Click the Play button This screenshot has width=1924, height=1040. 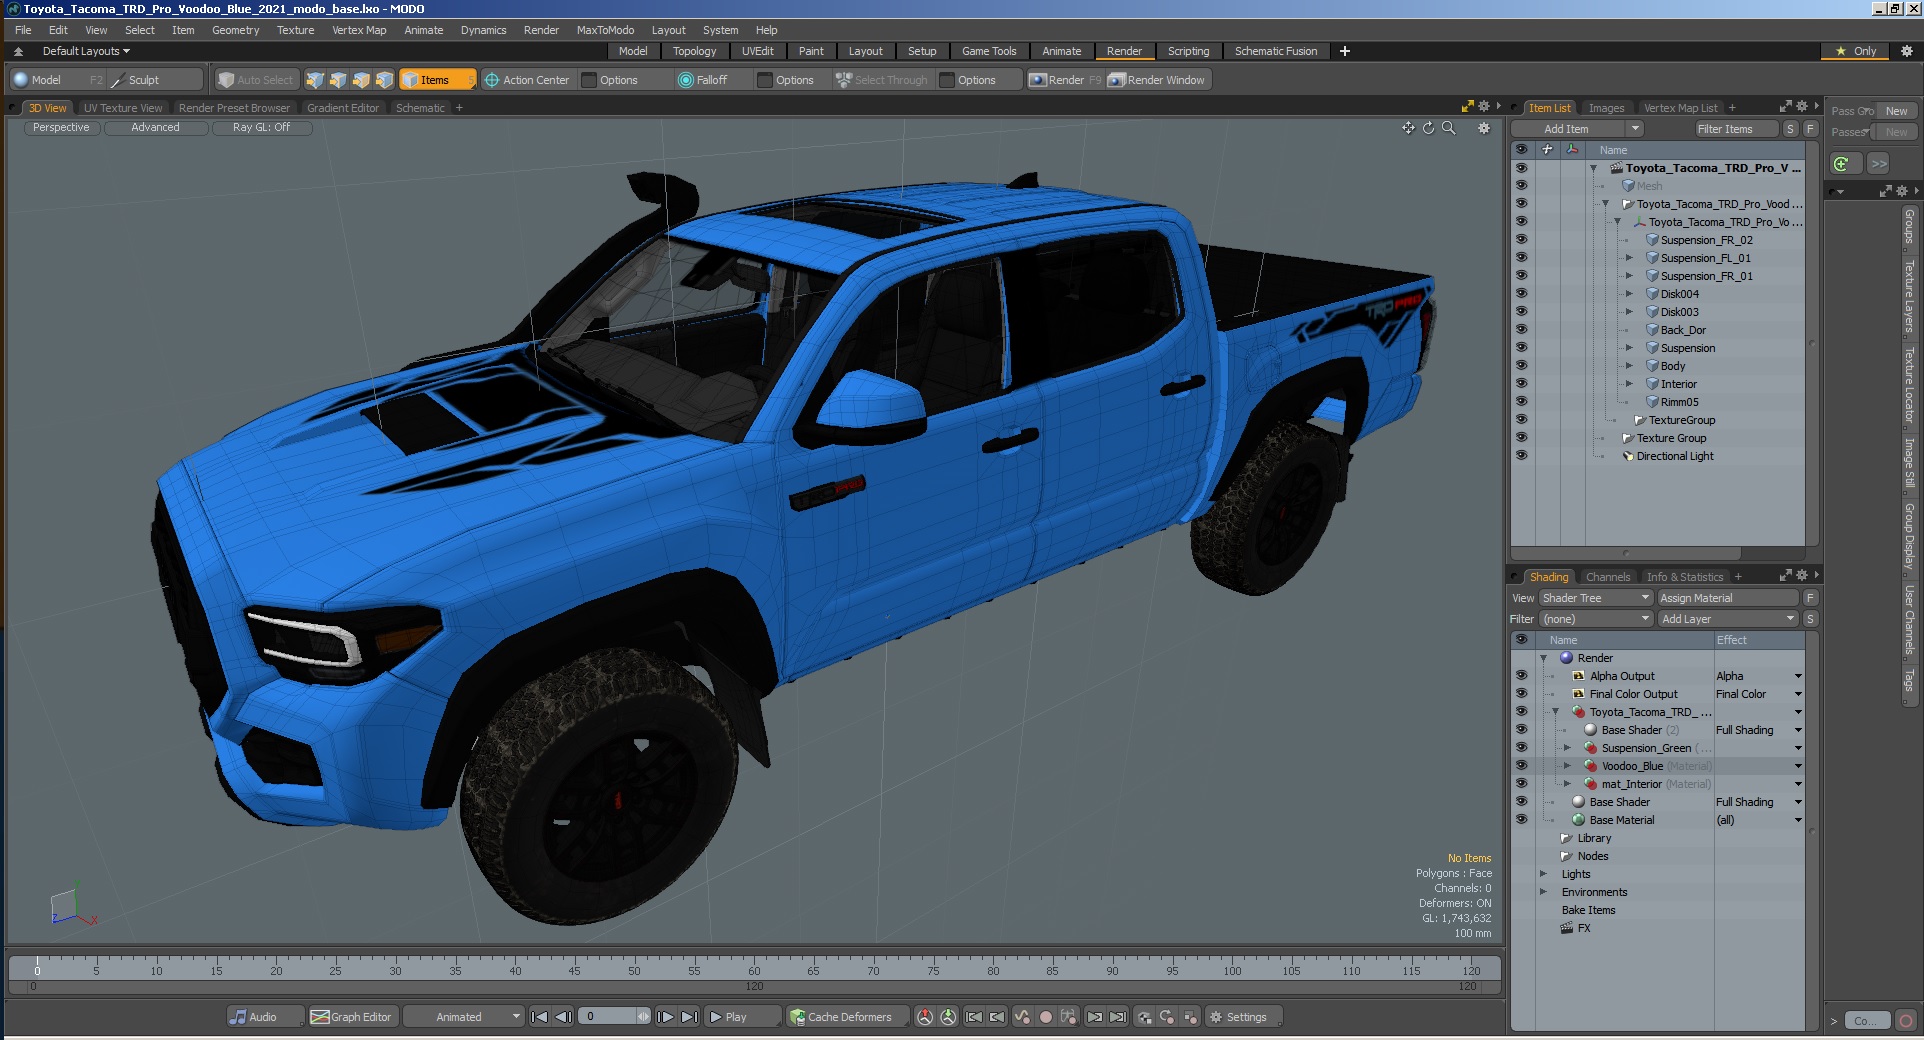coord(742,1017)
